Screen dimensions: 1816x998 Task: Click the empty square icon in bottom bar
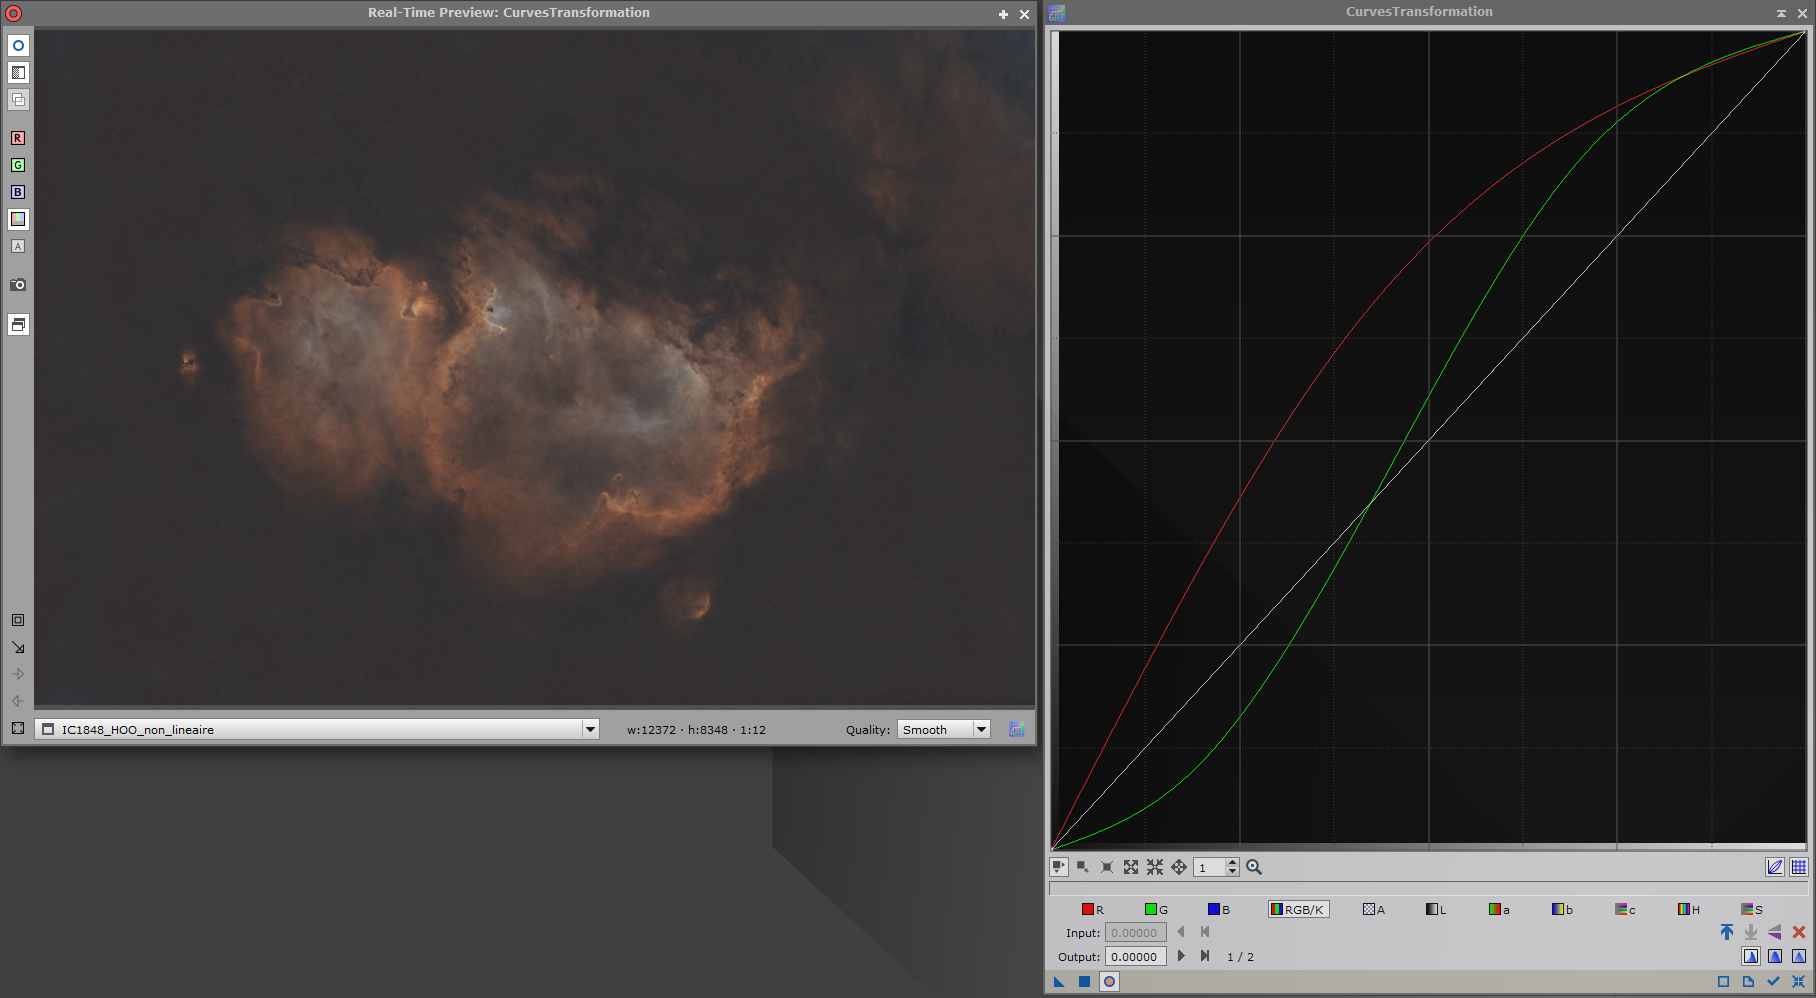point(1723,982)
